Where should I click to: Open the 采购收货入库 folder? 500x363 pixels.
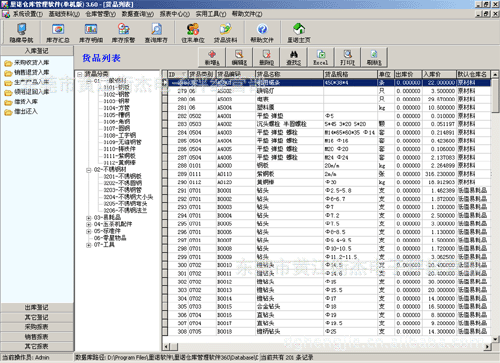click(x=27, y=63)
